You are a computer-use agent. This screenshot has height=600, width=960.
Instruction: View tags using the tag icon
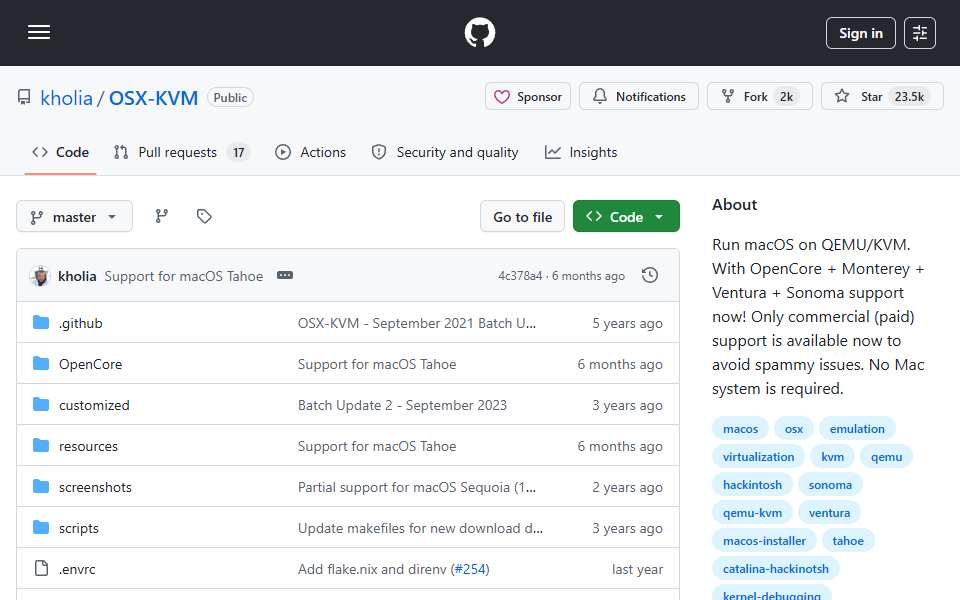click(204, 216)
